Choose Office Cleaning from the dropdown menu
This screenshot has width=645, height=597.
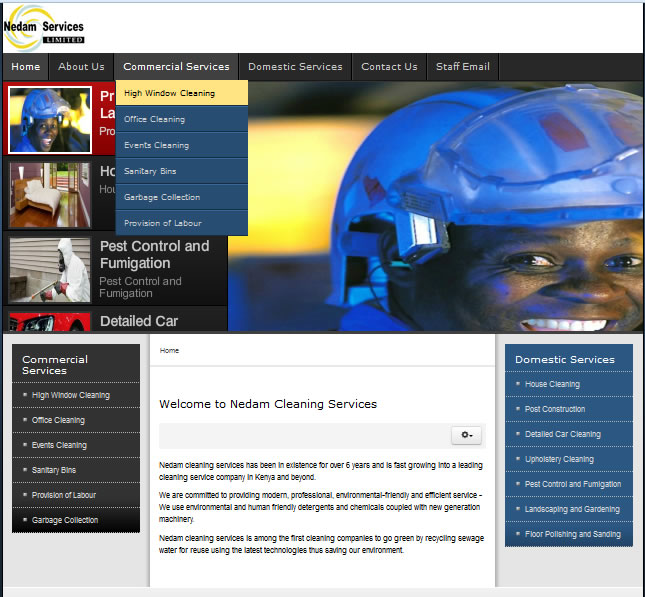[x=182, y=119]
